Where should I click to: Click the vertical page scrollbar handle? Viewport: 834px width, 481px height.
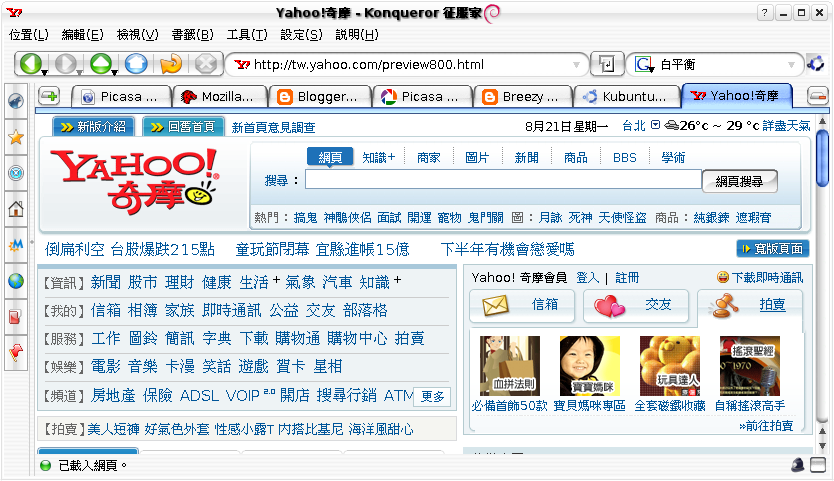[x=822, y=157]
